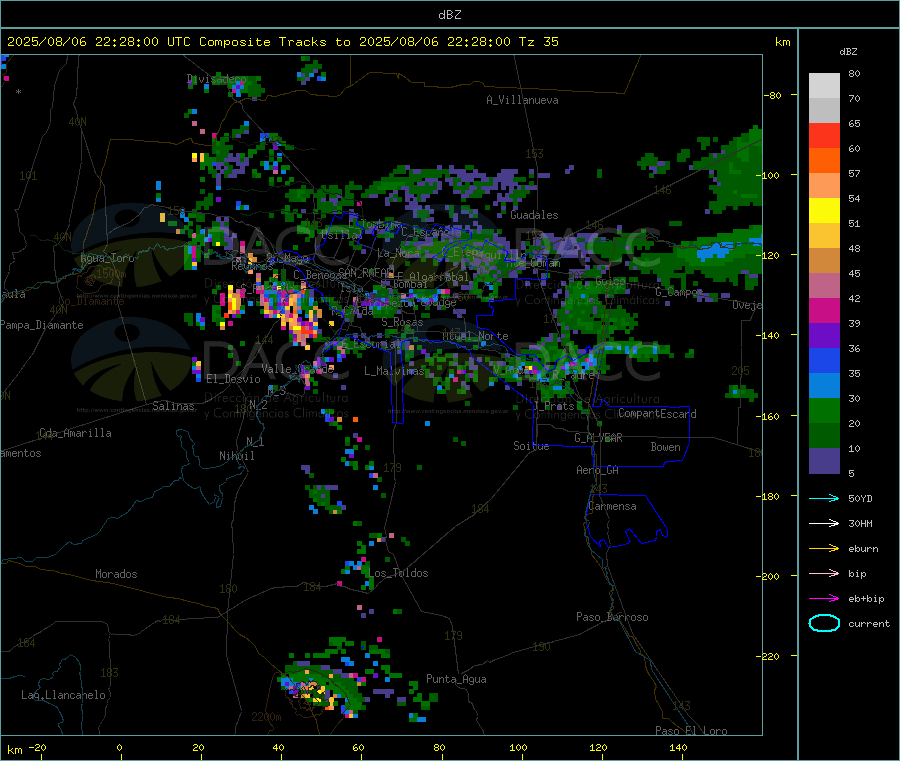
Task: Click the Paso_Barroso place label
Action: pyautogui.click(x=612, y=617)
